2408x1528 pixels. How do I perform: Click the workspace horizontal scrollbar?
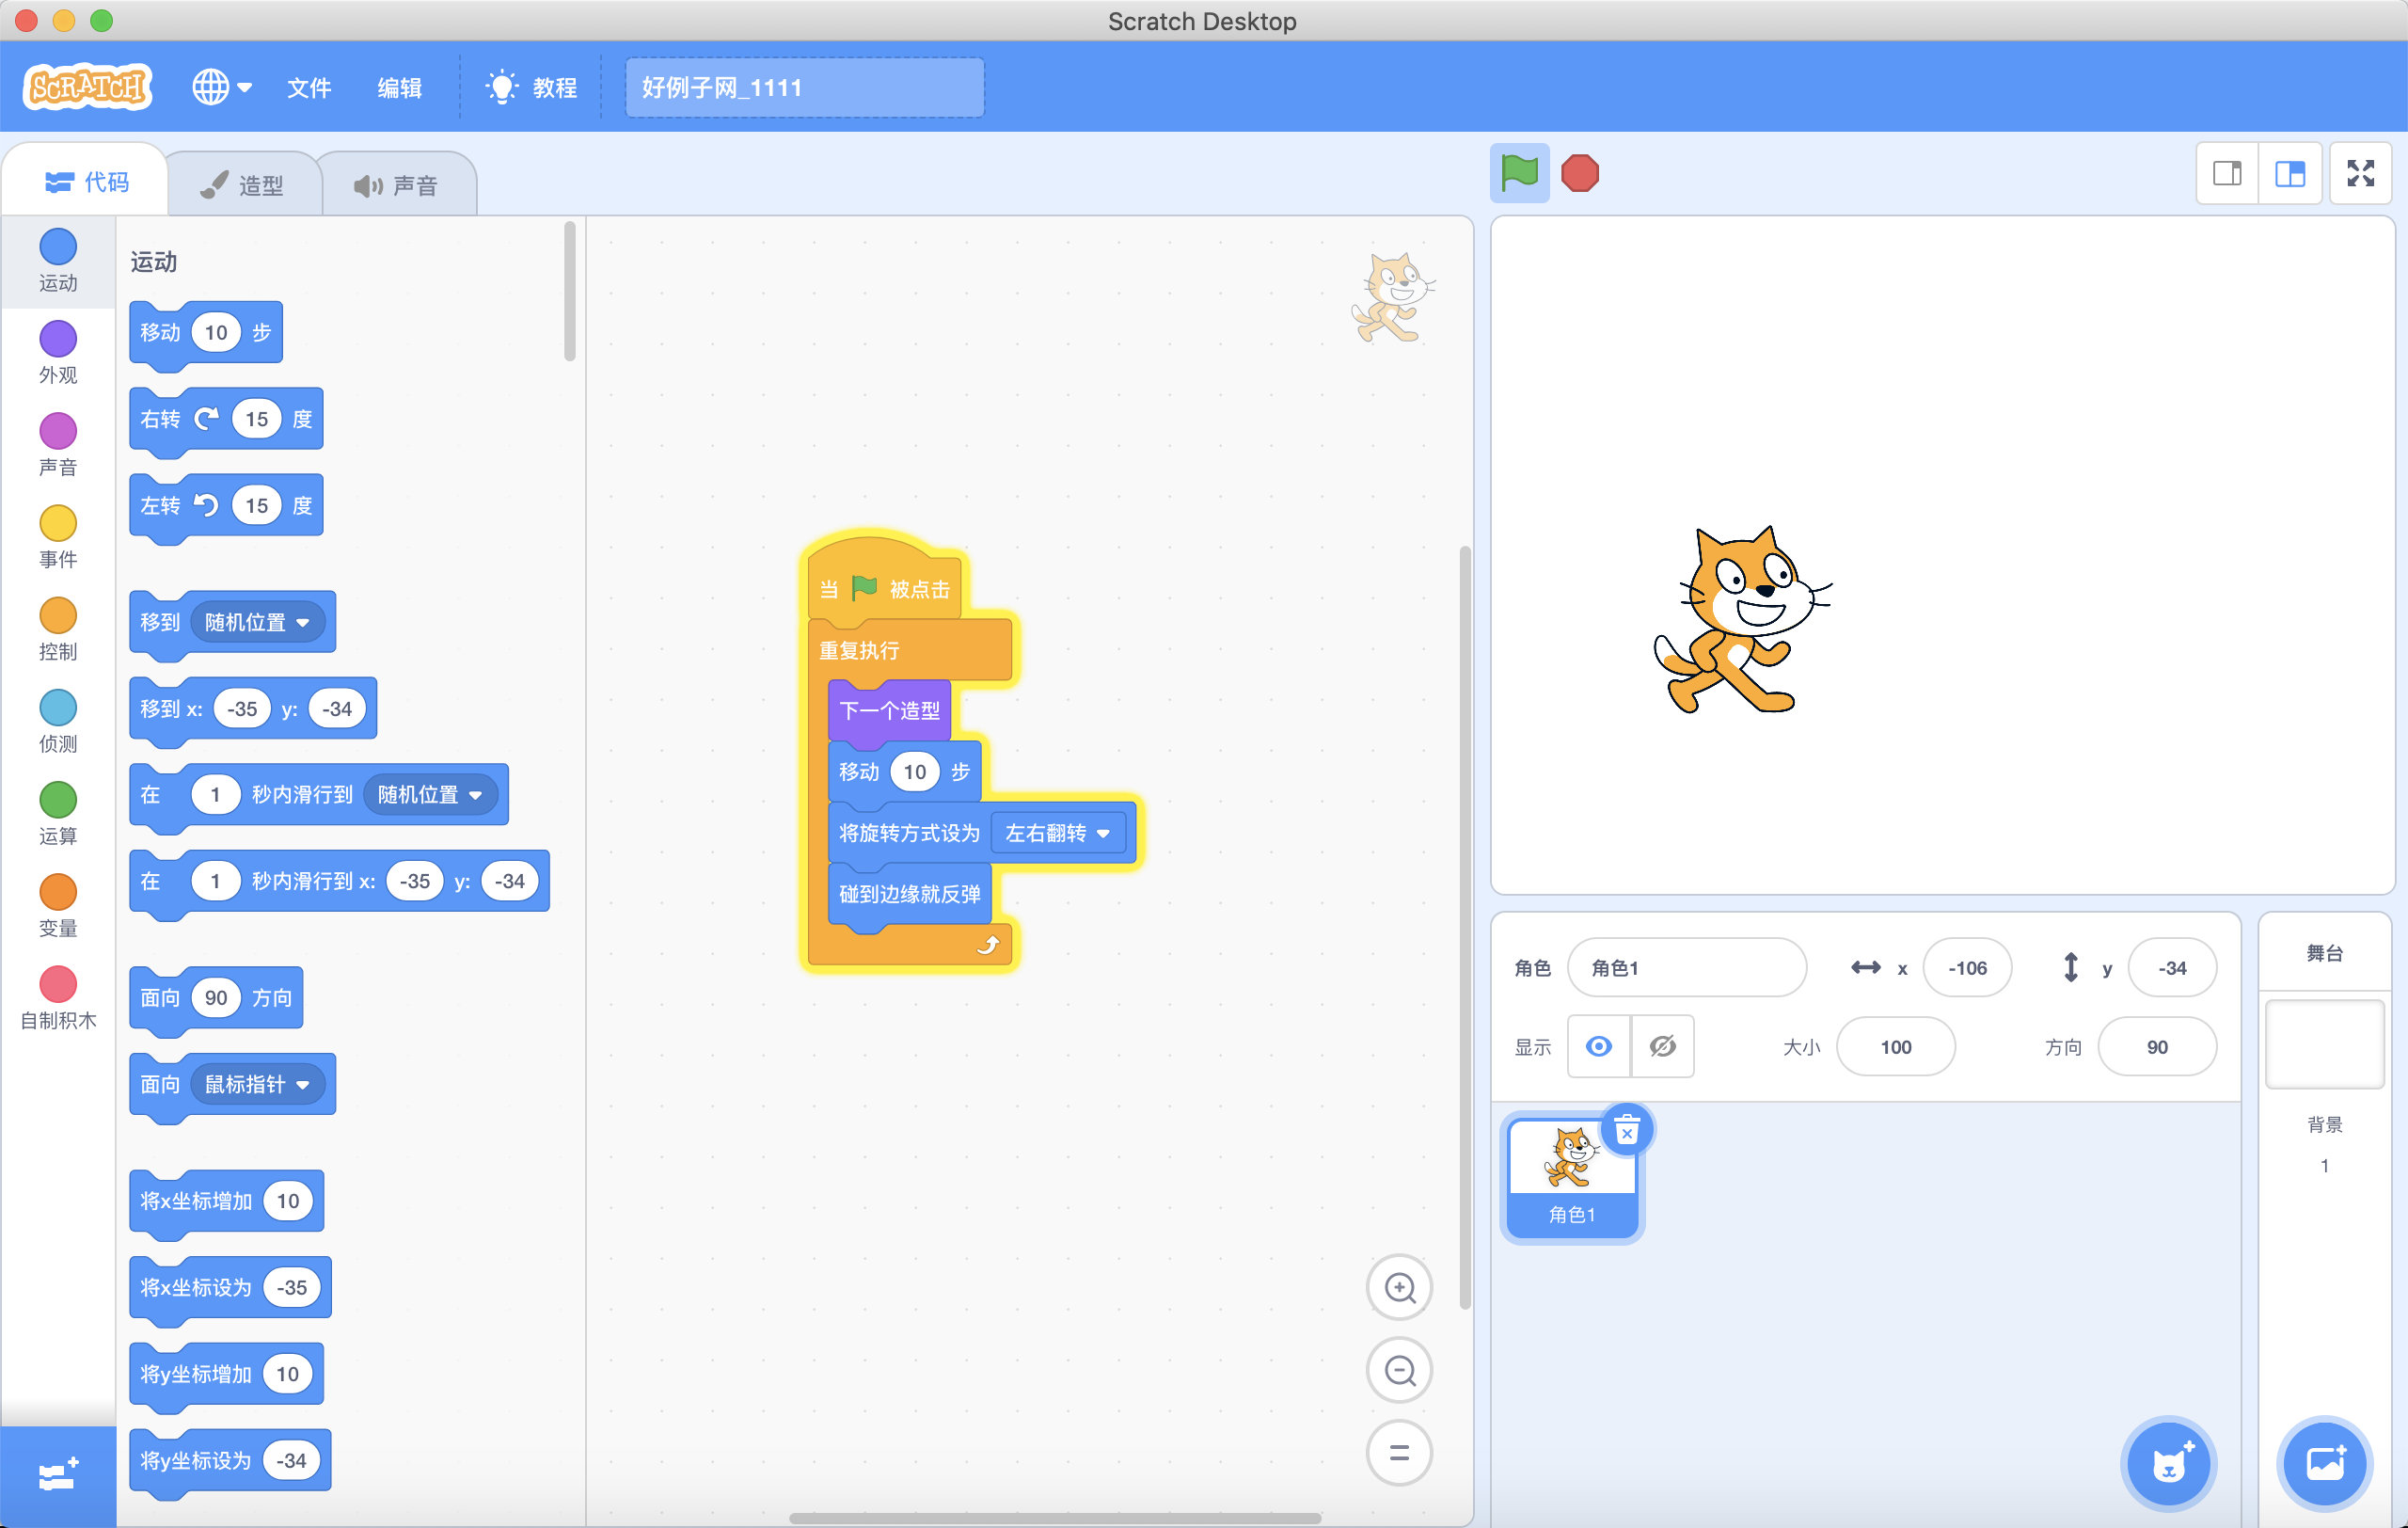coord(1055,1518)
